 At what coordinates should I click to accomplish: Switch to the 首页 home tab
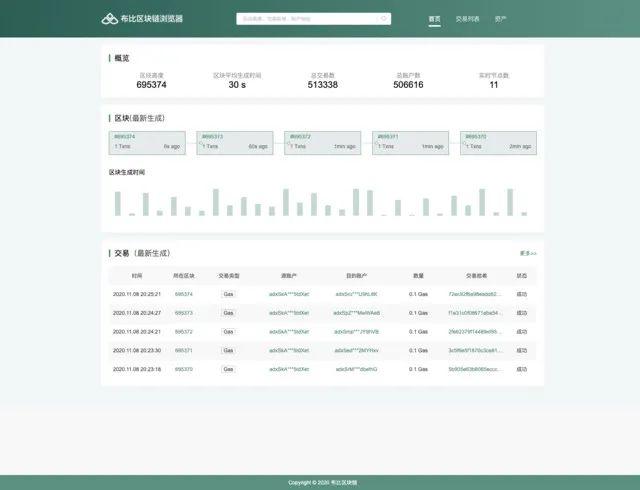pyautogui.click(x=434, y=19)
